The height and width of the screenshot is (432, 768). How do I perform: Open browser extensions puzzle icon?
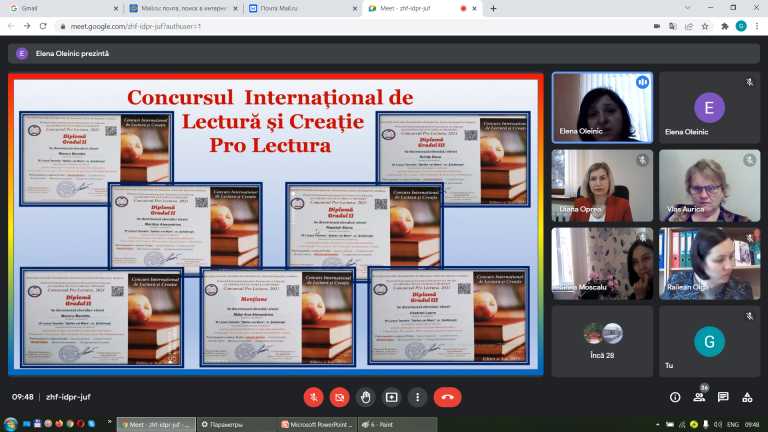725,26
